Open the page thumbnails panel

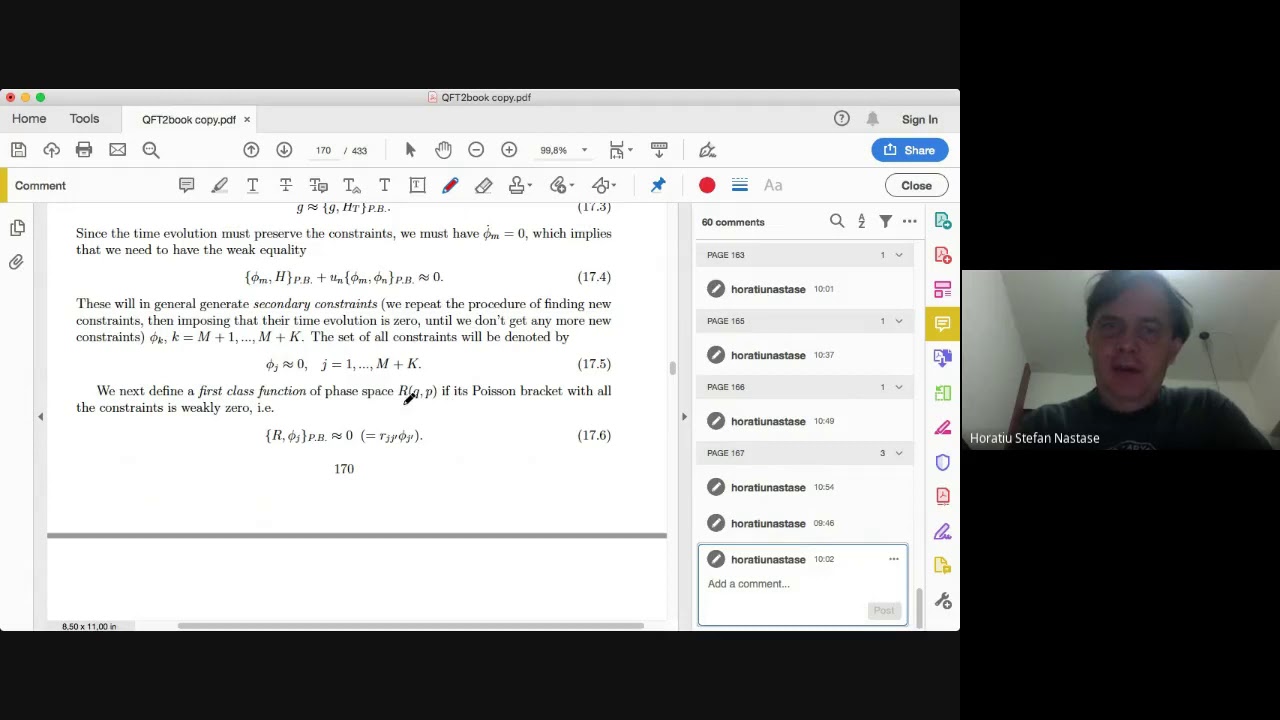17,228
